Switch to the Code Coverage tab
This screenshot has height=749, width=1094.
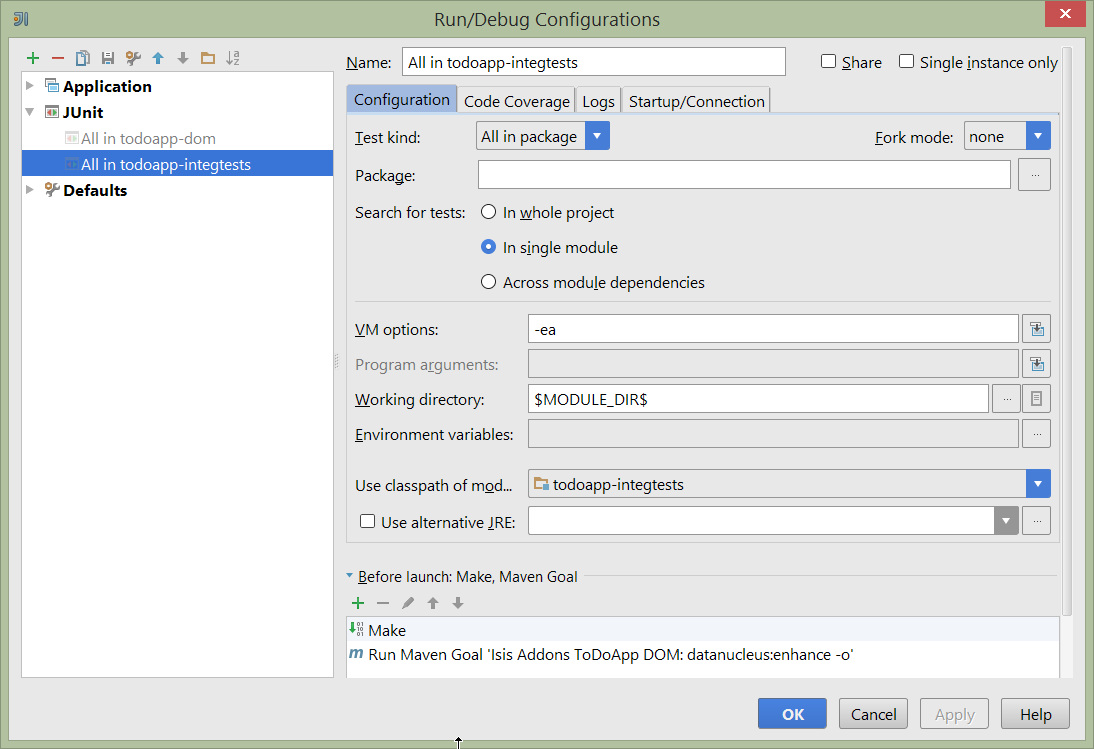point(516,99)
